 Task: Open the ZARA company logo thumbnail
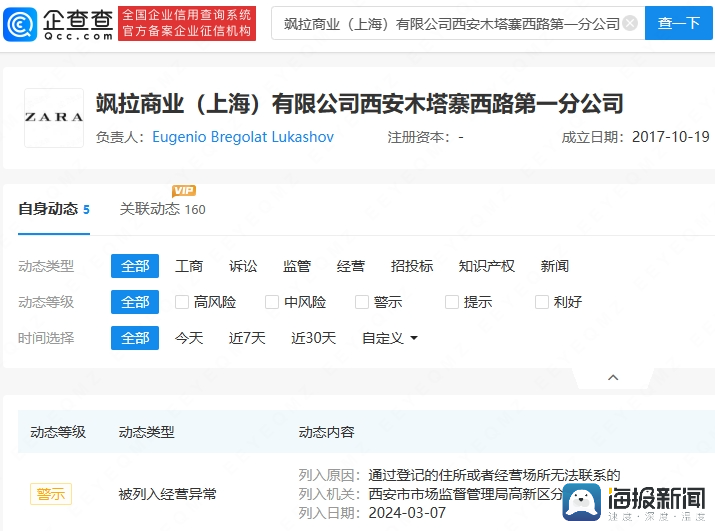54,118
